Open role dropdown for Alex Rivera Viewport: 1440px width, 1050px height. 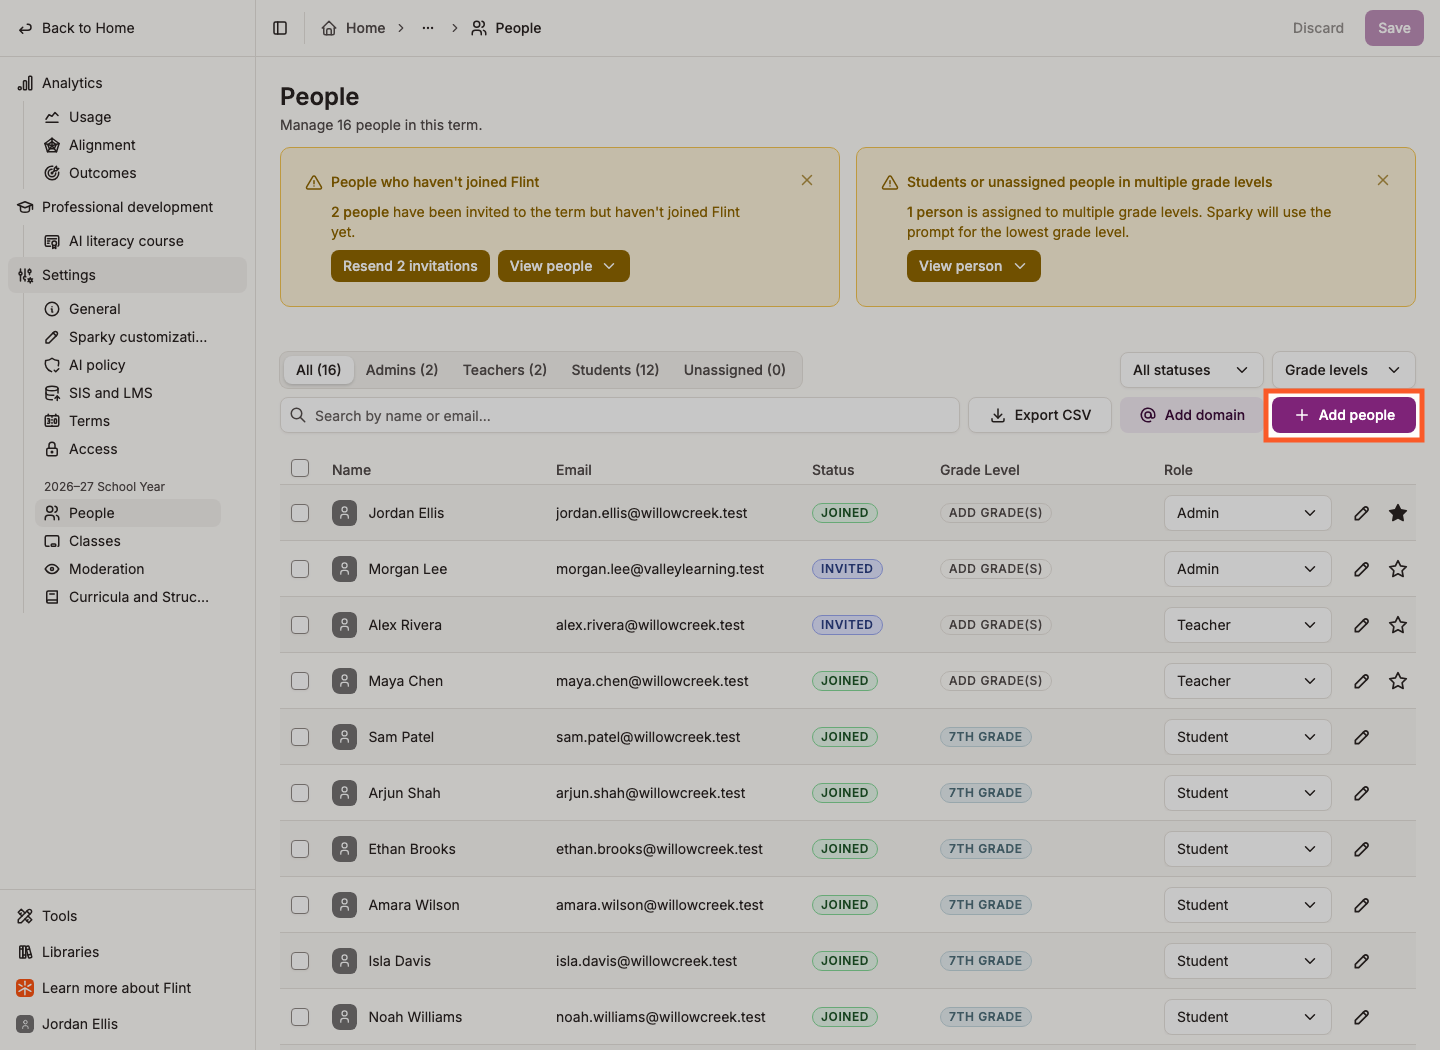coord(1247,625)
